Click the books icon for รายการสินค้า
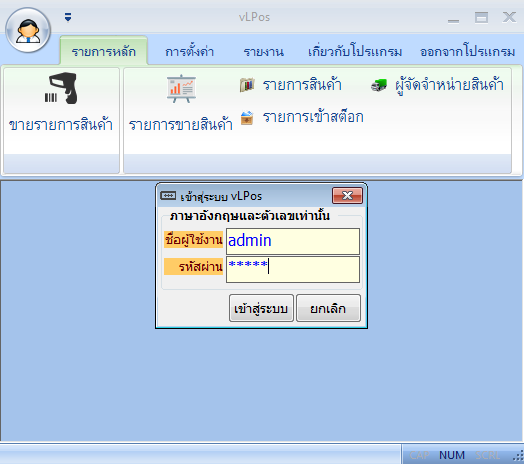This screenshot has height=464, width=524. coord(247,85)
